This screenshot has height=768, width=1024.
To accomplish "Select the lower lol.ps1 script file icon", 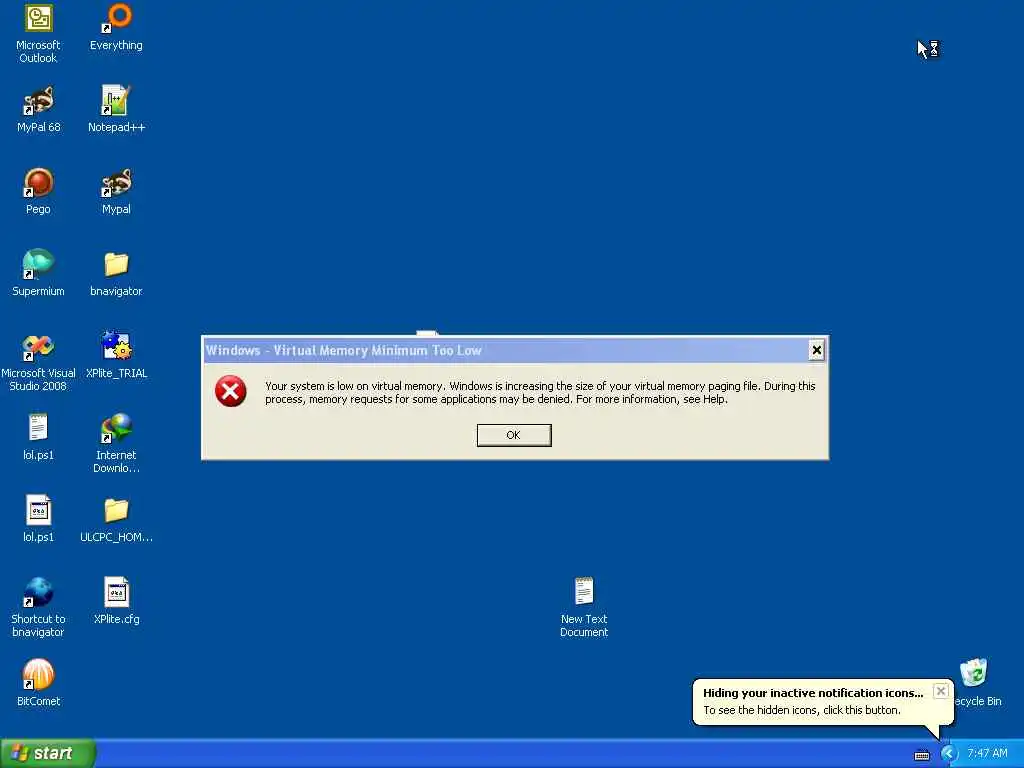I will point(38,510).
